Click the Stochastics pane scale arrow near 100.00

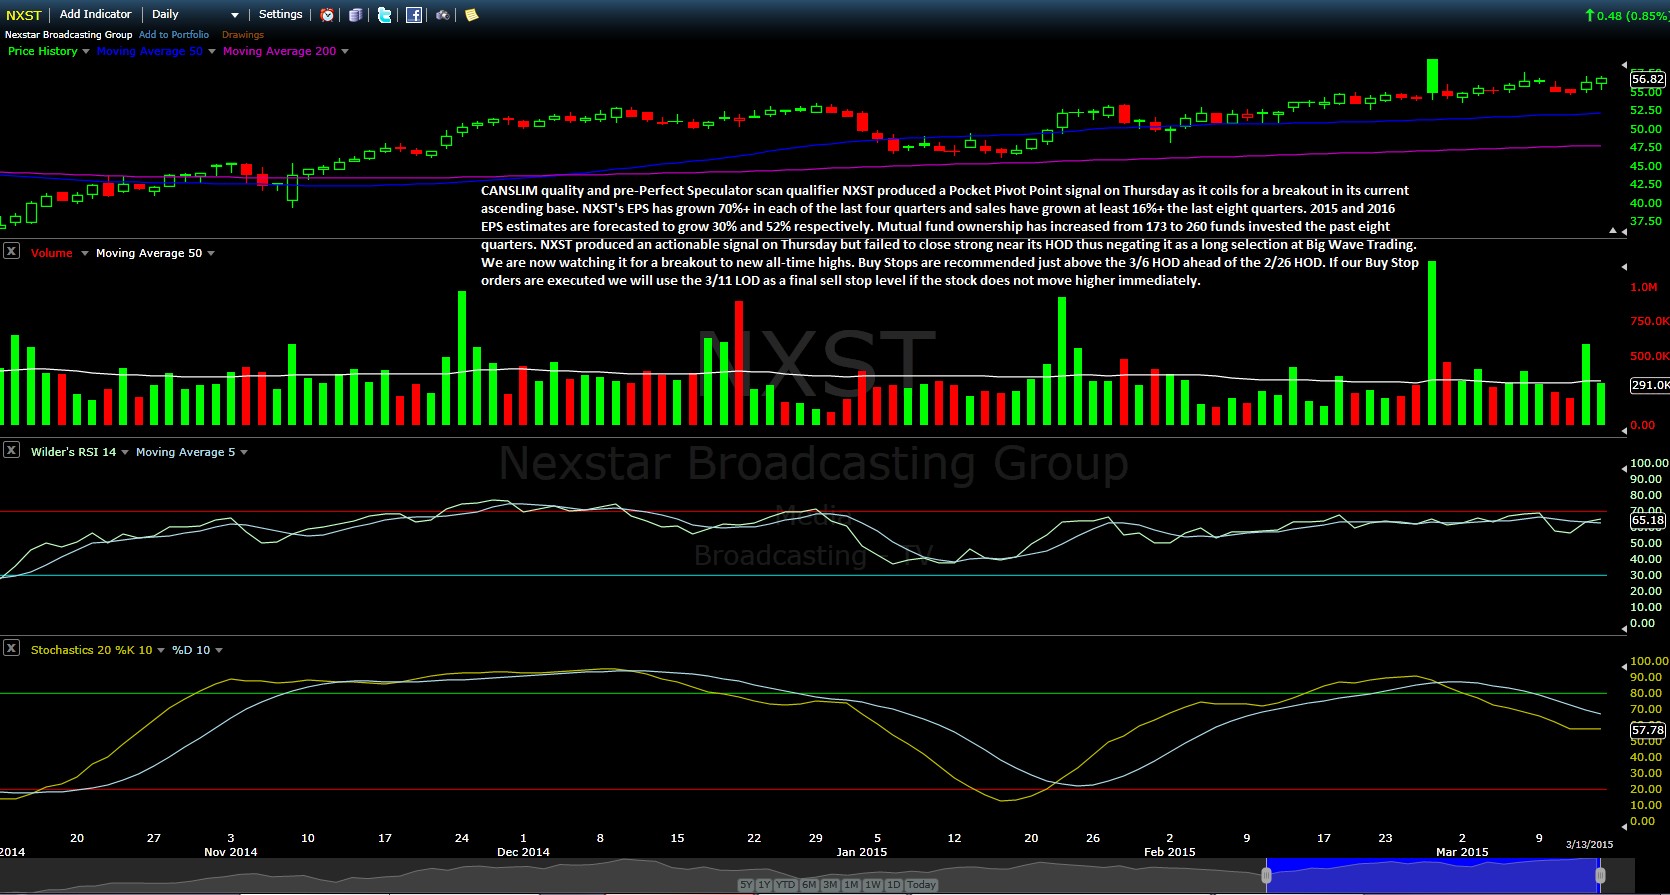pos(1624,666)
